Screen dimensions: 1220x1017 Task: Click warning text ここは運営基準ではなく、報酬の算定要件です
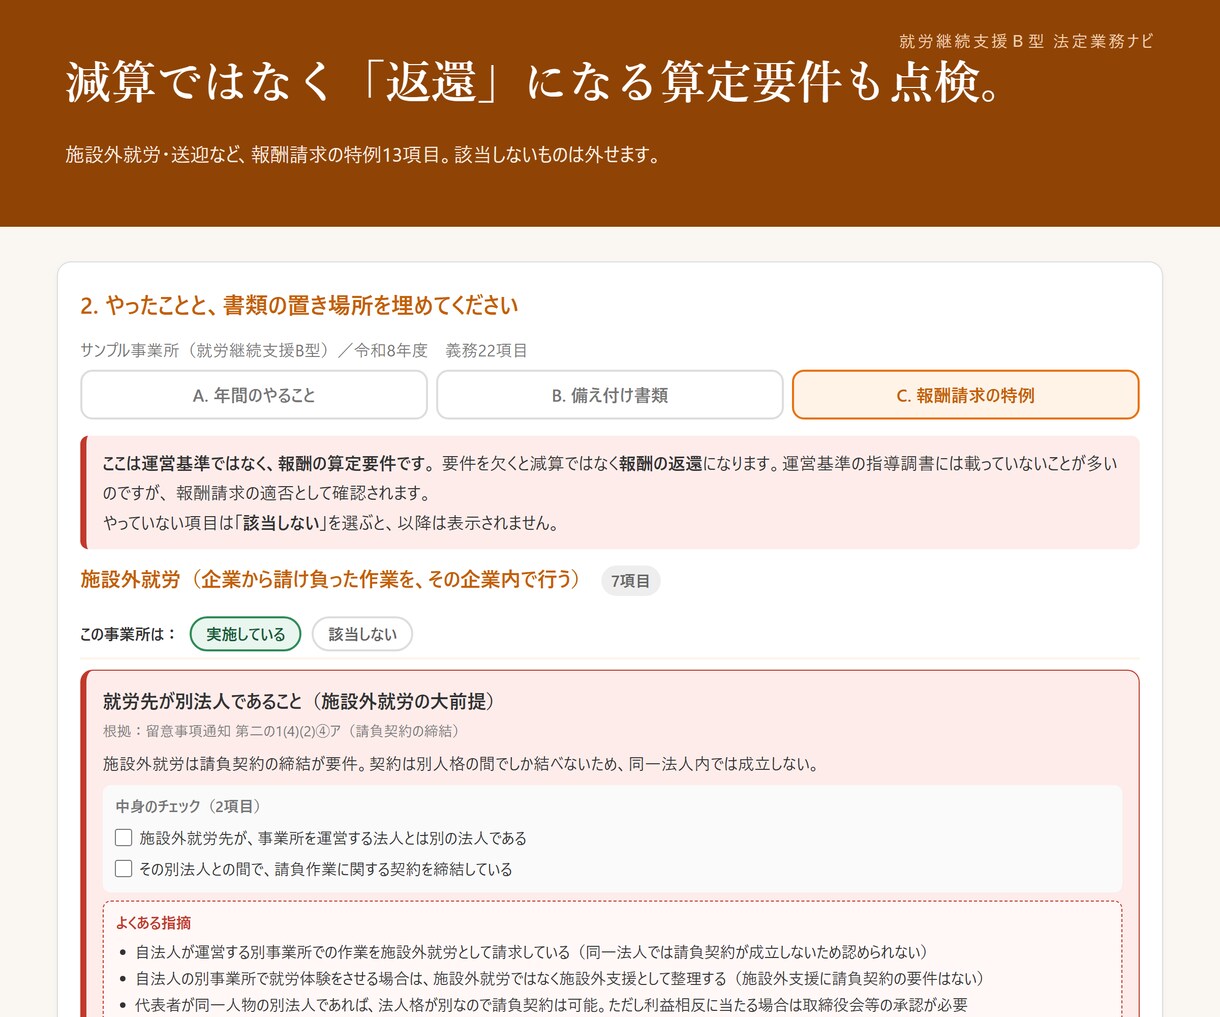pos(268,464)
